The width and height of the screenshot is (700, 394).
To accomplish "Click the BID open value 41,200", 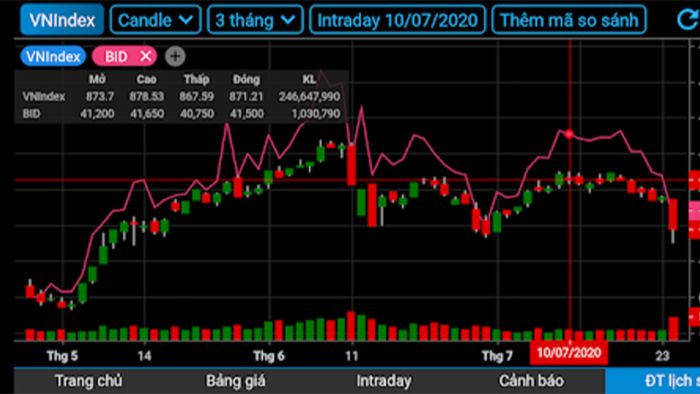I will tap(97, 114).
